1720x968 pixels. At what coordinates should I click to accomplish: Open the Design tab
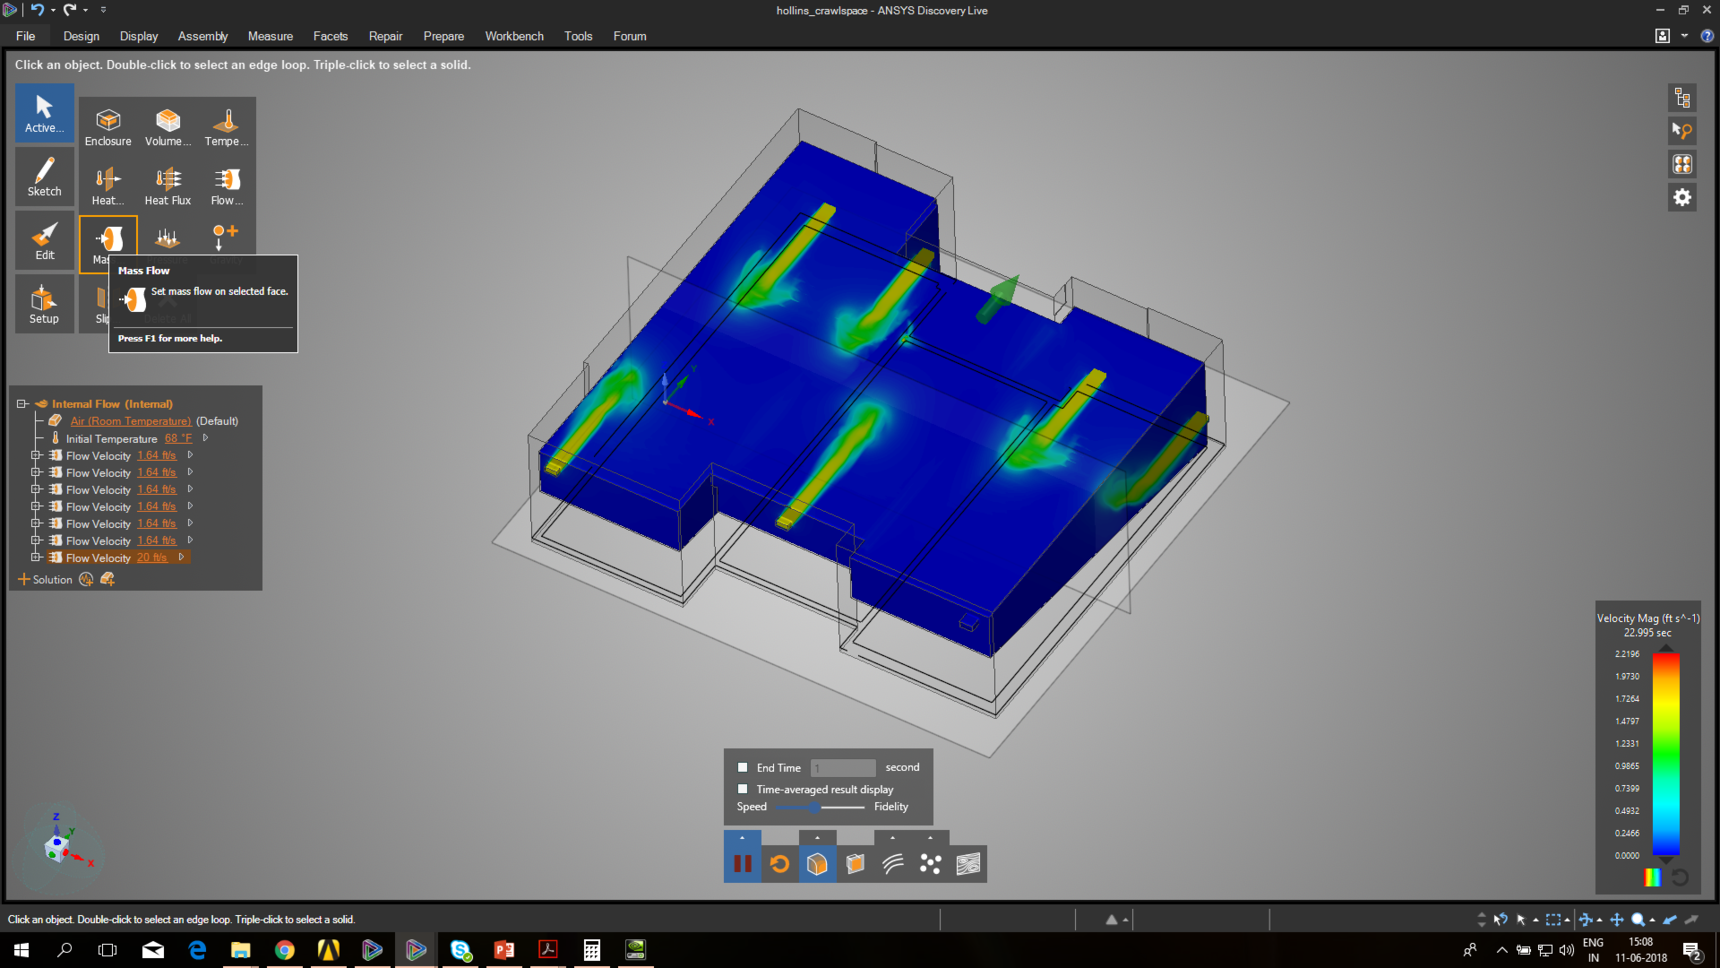click(81, 36)
